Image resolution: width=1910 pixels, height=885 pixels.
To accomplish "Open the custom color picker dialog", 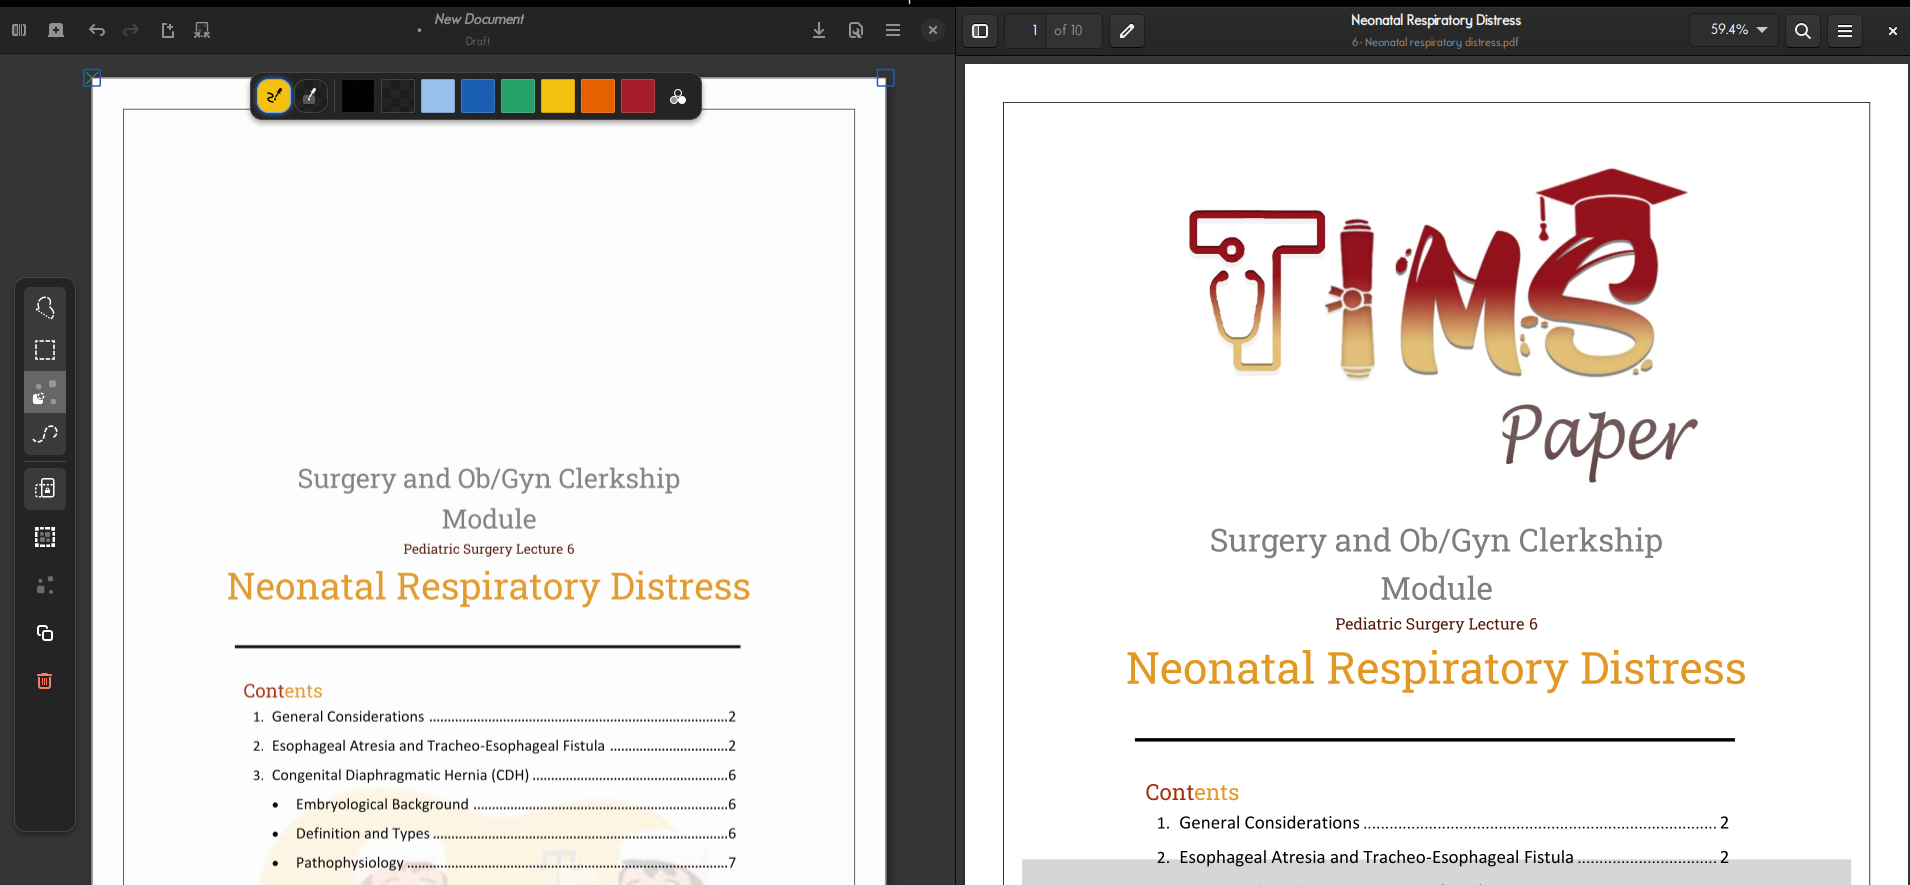I will pyautogui.click(x=678, y=96).
